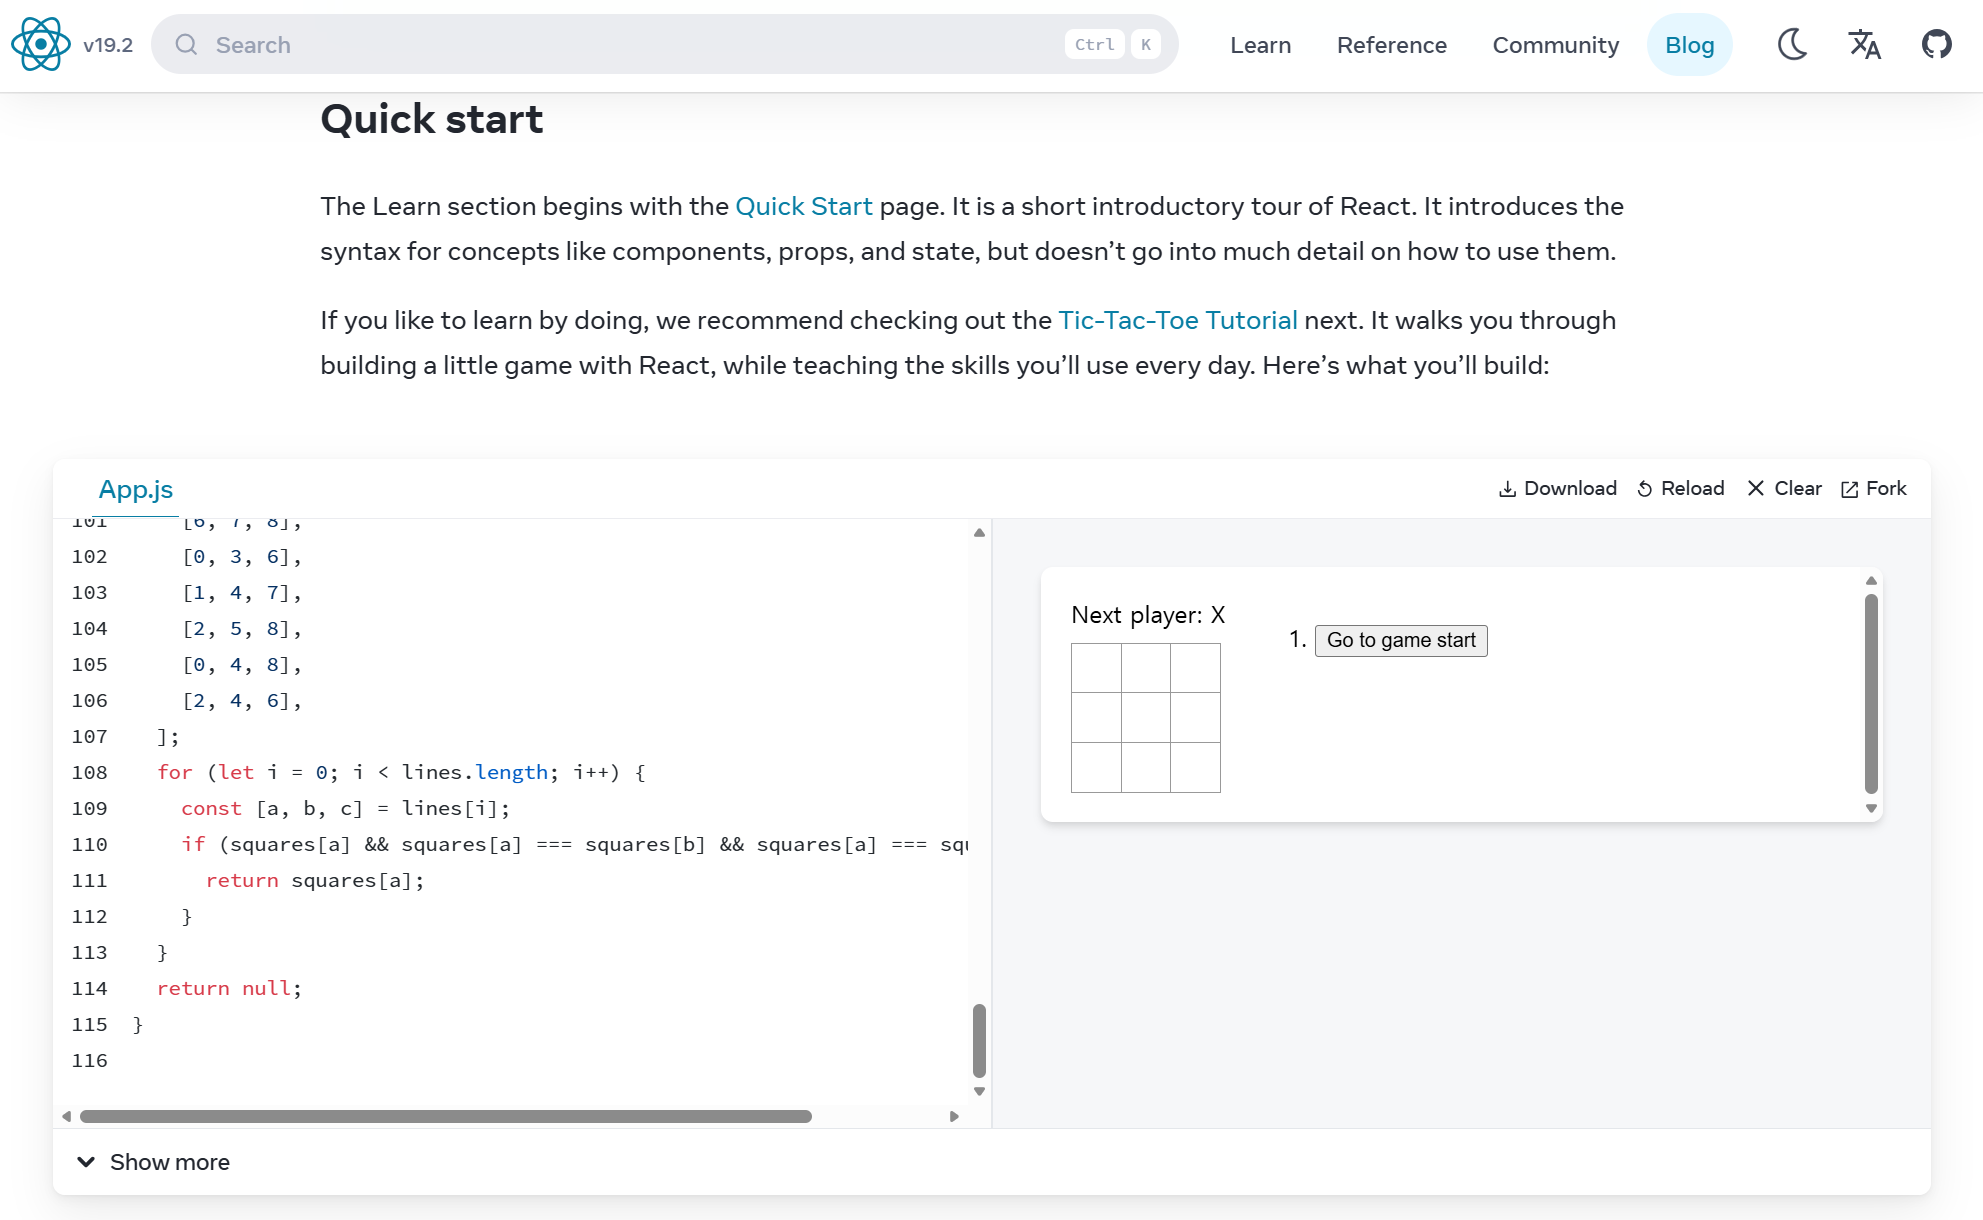Go to the Community section
This screenshot has width=1983, height=1220.
[x=1555, y=45]
